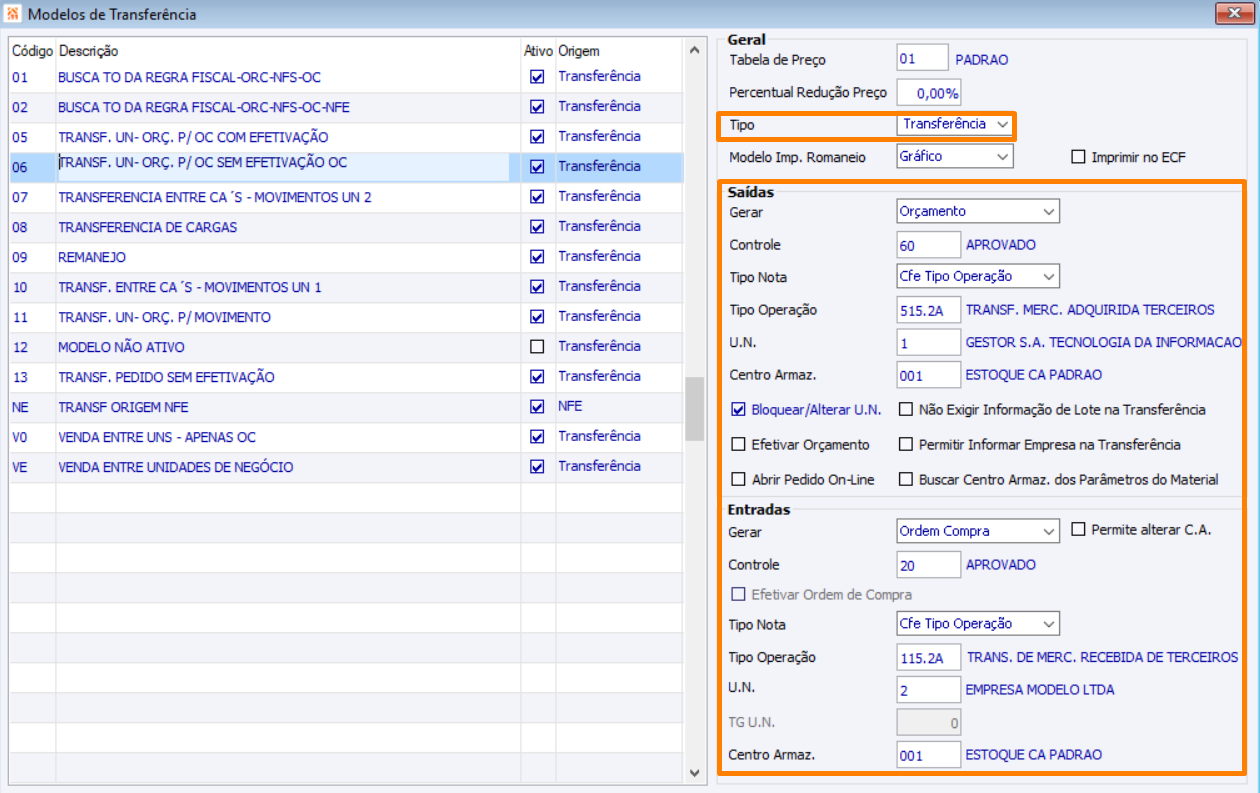Image resolution: width=1260 pixels, height=793 pixels.
Task: Click Entradas Centro Armaz. field
Action: click(x=928, y=755)
